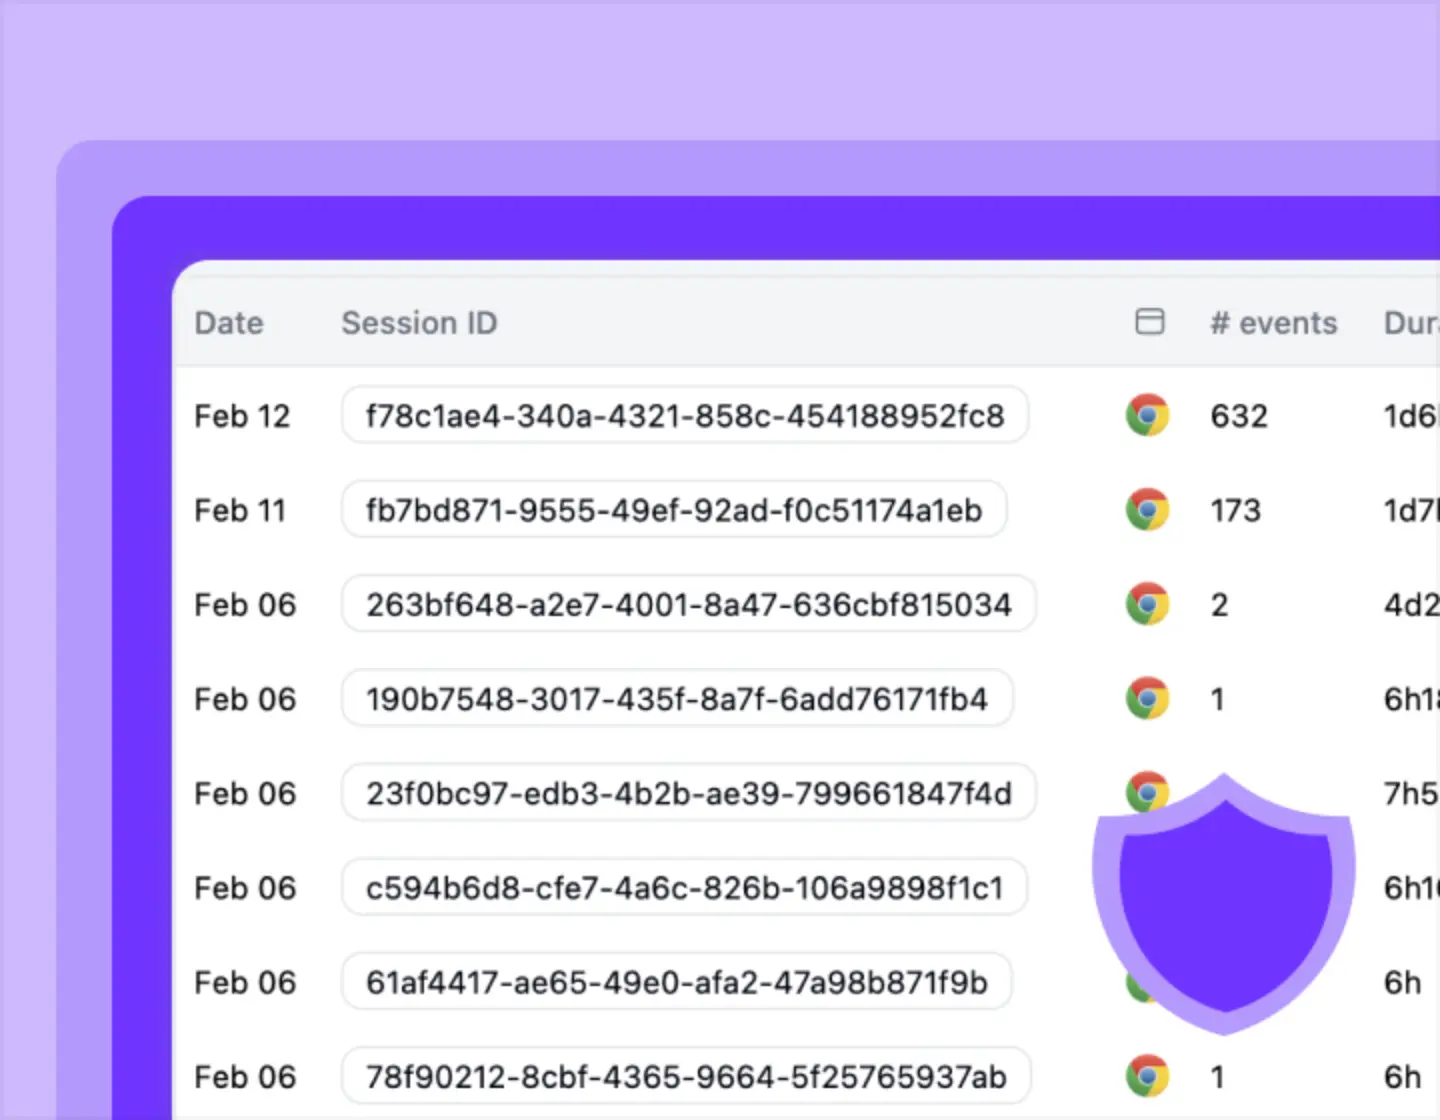Select session ID starting with c594b6d8
1440x1120 pixels.
click(684, 887)
